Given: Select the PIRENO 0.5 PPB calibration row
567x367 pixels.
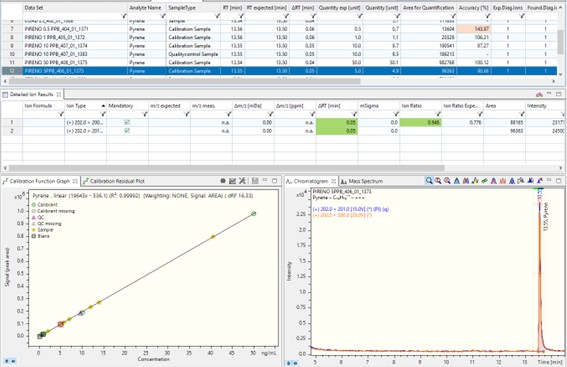Looking at the screenshot, I should coord(279,29).
